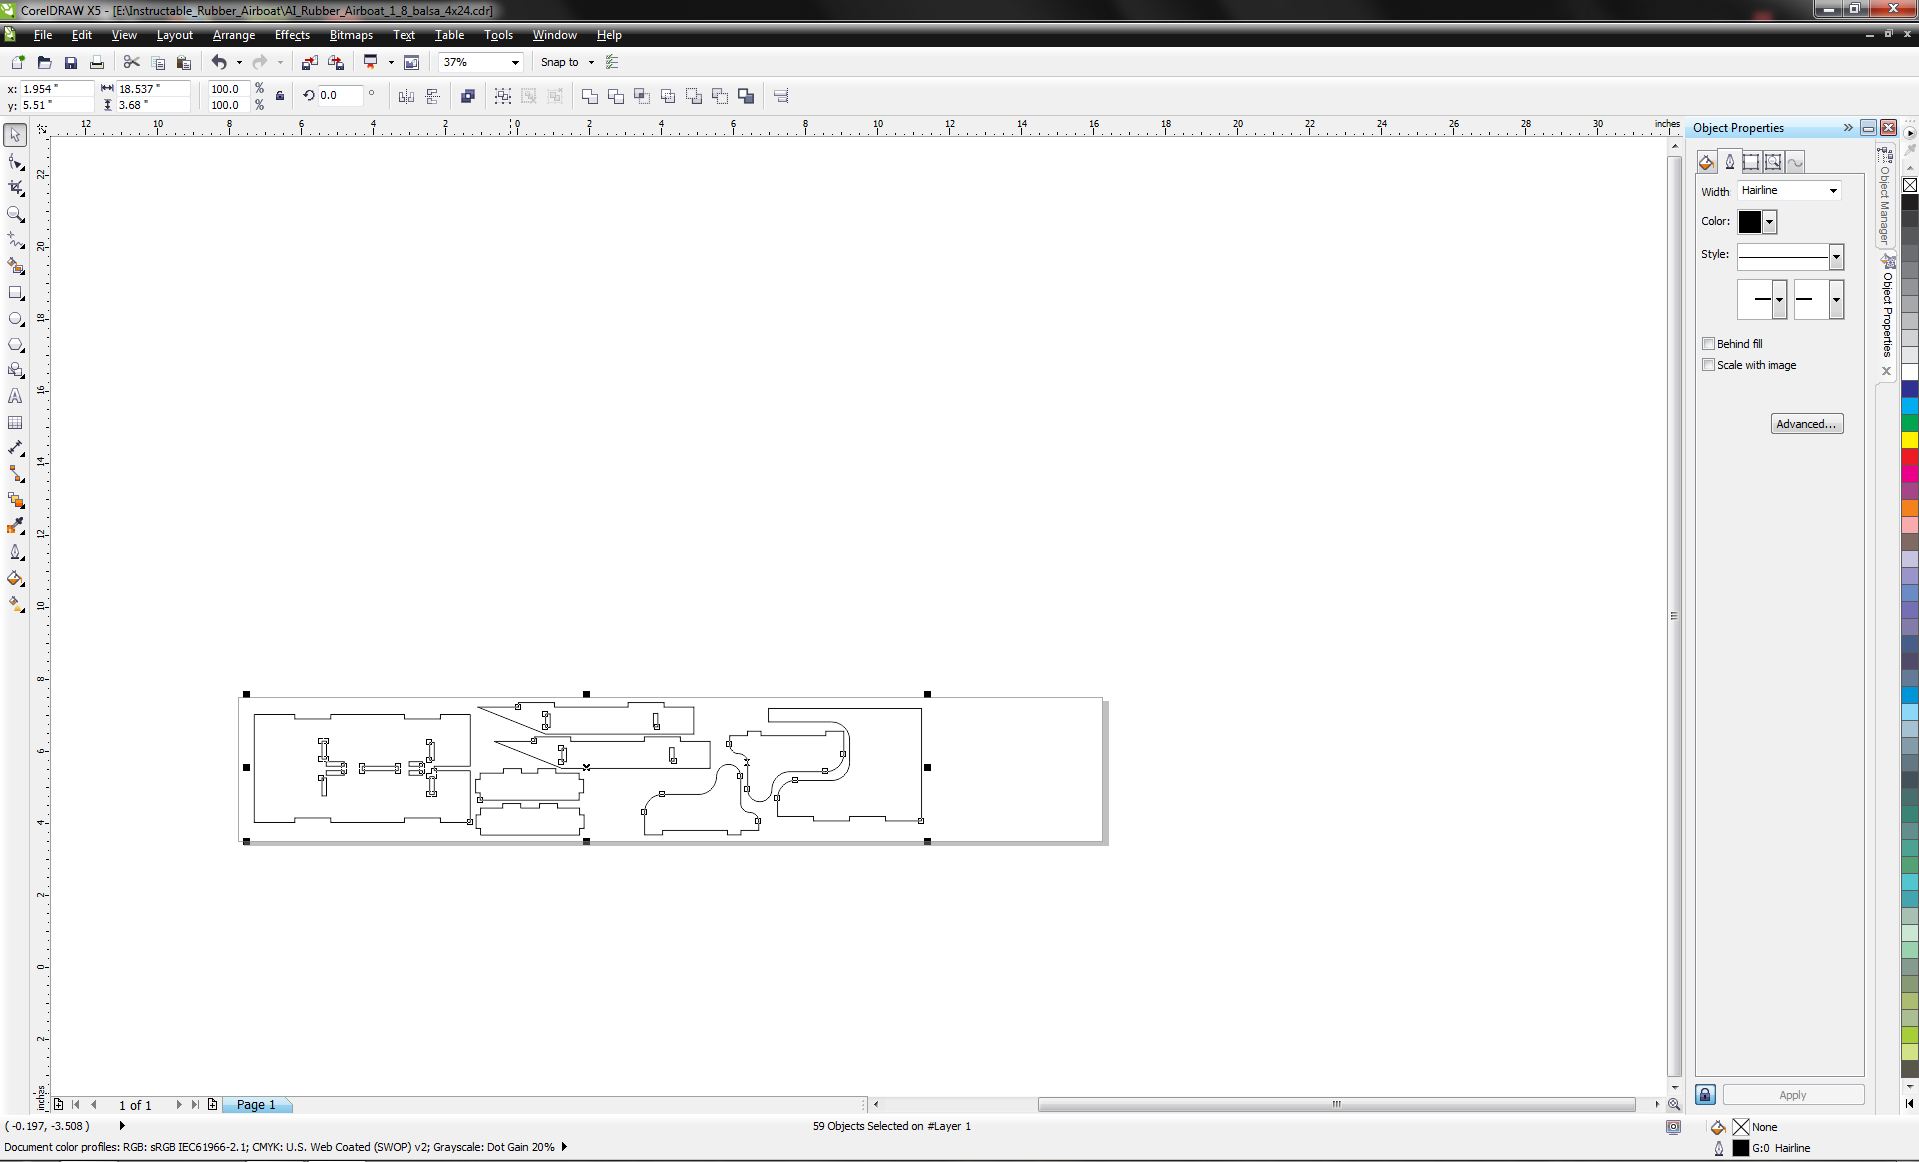Select the Ellipse tool
The image size is (1919, 1162).
tap(16, 319)
